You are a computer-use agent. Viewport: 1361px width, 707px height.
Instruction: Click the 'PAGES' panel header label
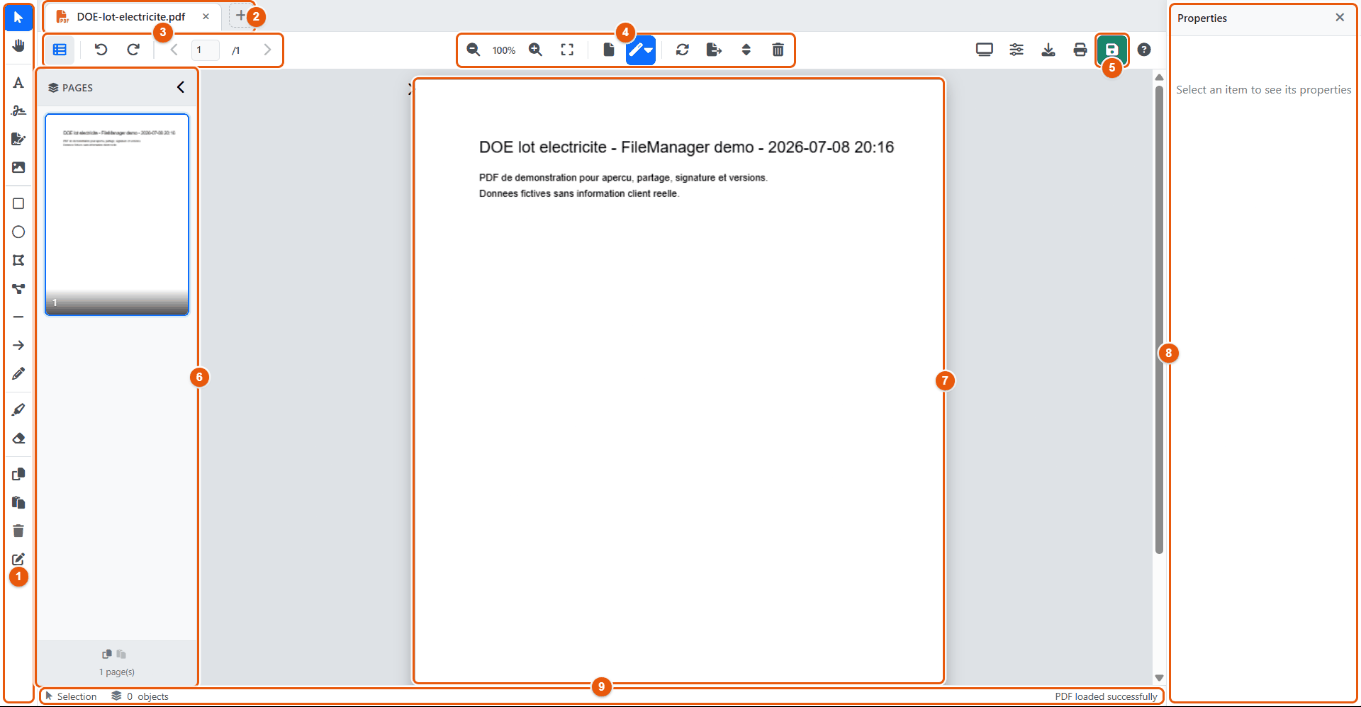tap(70, 88)
